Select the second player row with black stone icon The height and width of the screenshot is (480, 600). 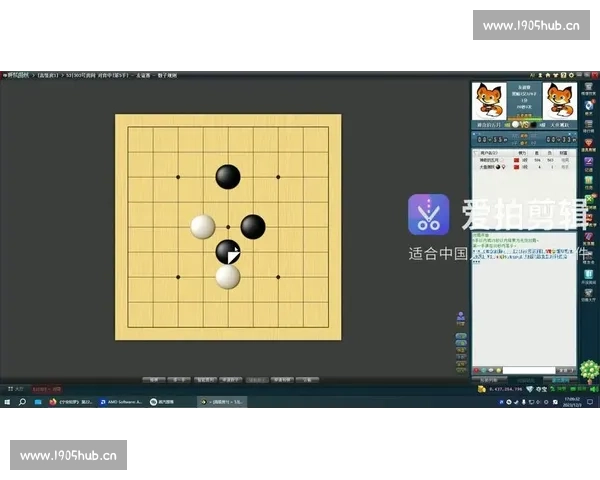pos(524,167)
